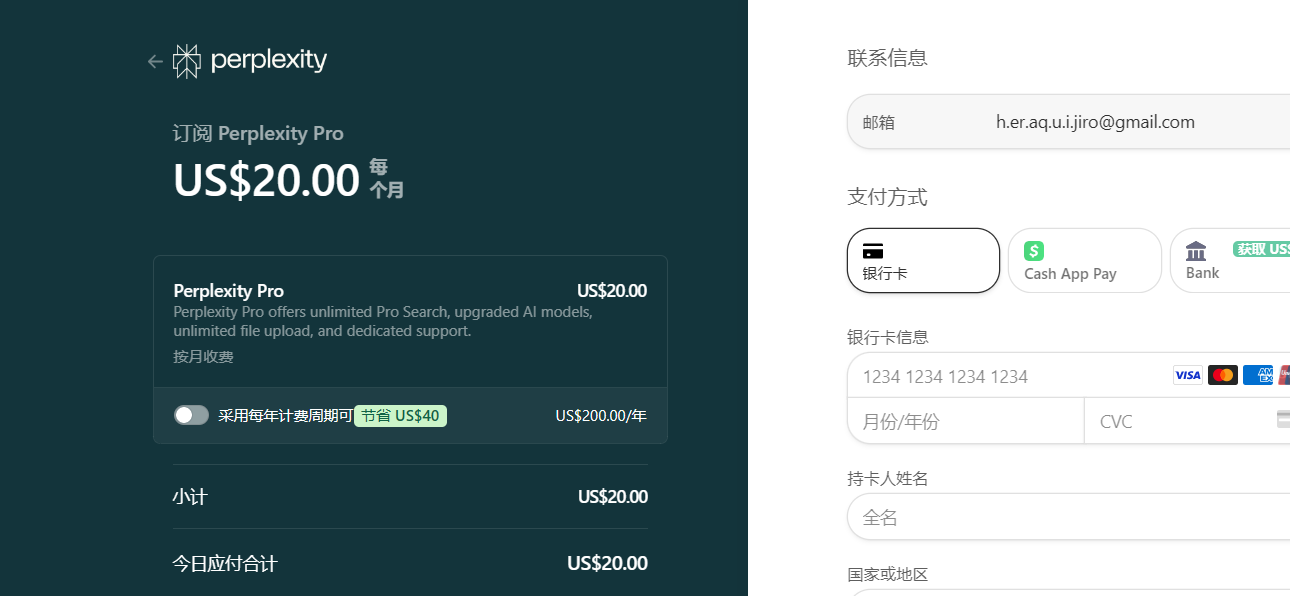Click the email field with h.er.aq.u.i.jiro@gmail.com

[1068, 122]
